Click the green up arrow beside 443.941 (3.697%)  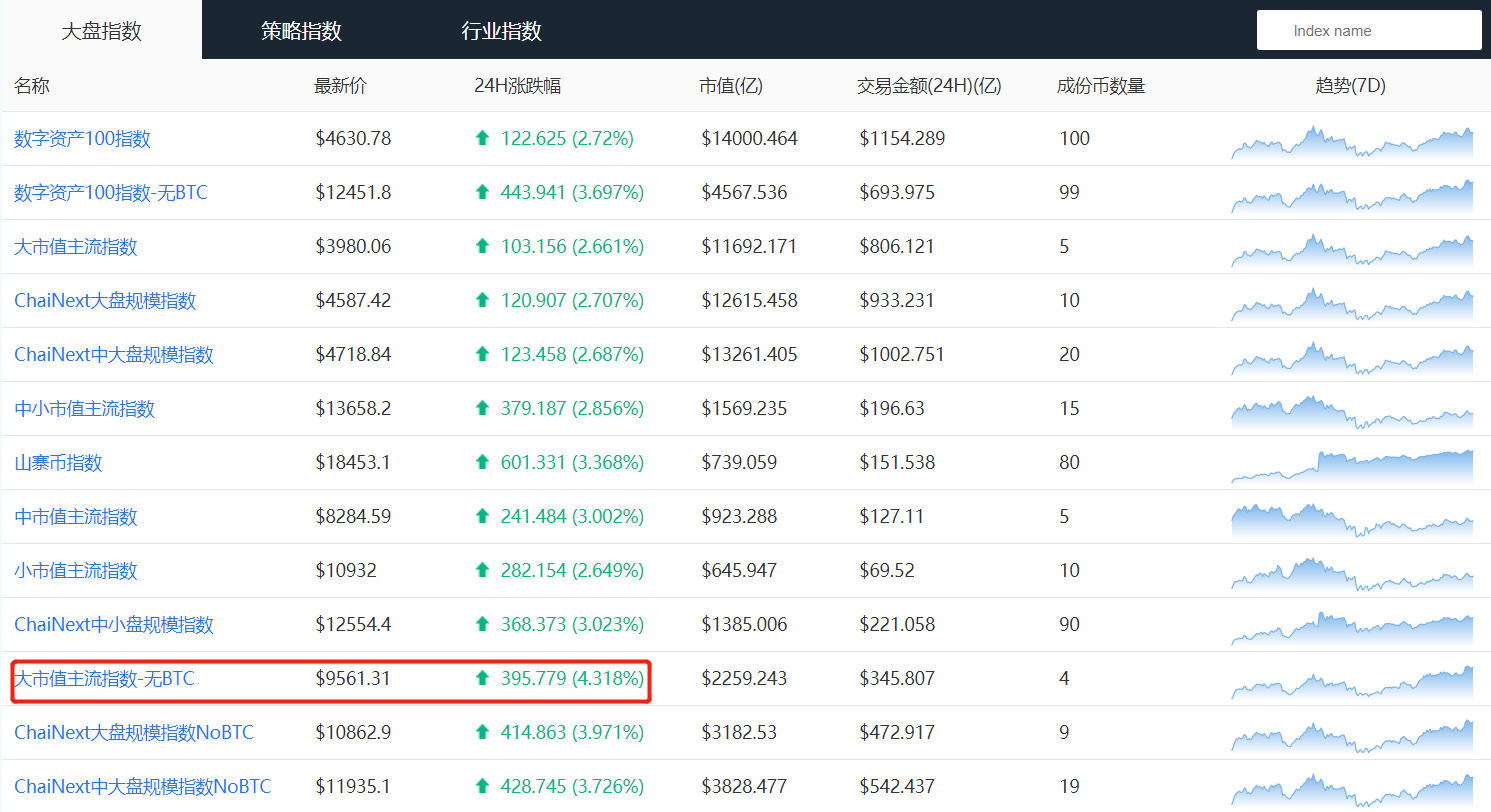click(483, 192)
